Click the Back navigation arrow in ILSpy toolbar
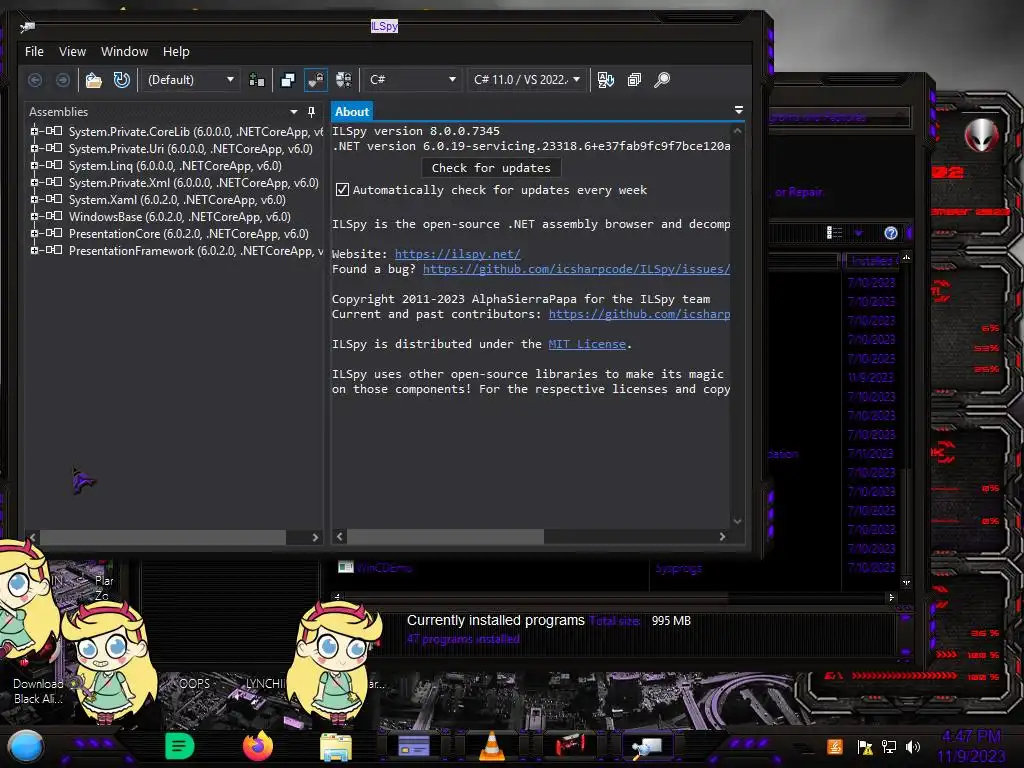The width and height of the screenshot is (1024, 768). [x=35, y=80]
